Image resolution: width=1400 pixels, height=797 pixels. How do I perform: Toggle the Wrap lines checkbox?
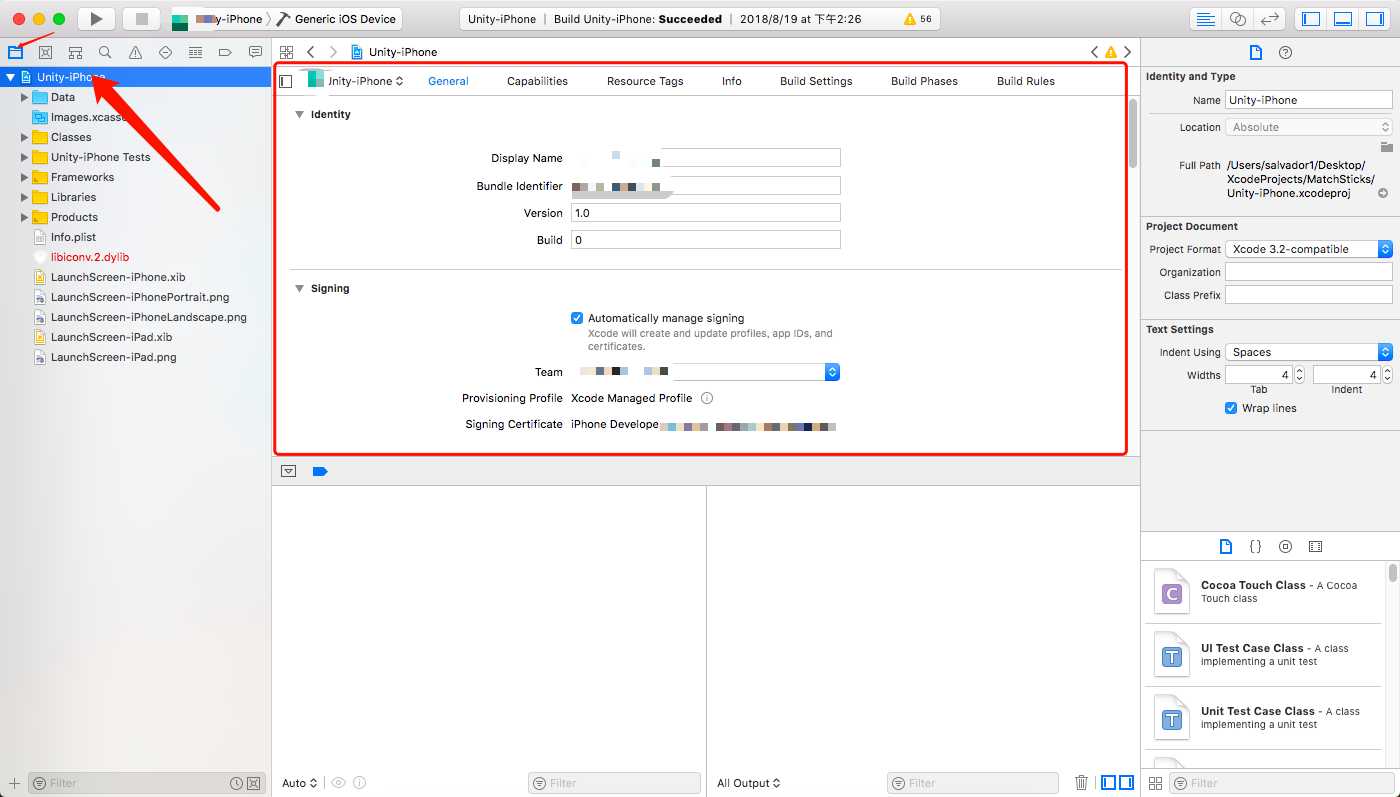1231,408
